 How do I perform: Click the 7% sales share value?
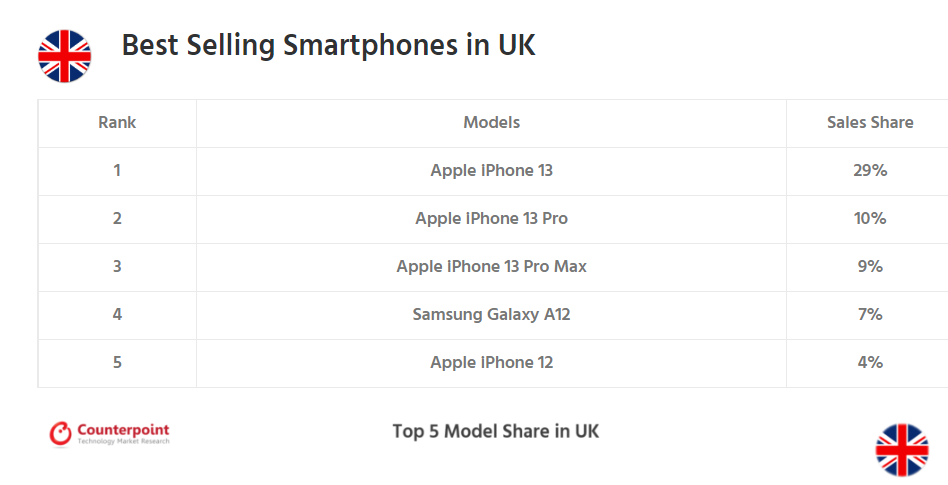click(869, 315)
